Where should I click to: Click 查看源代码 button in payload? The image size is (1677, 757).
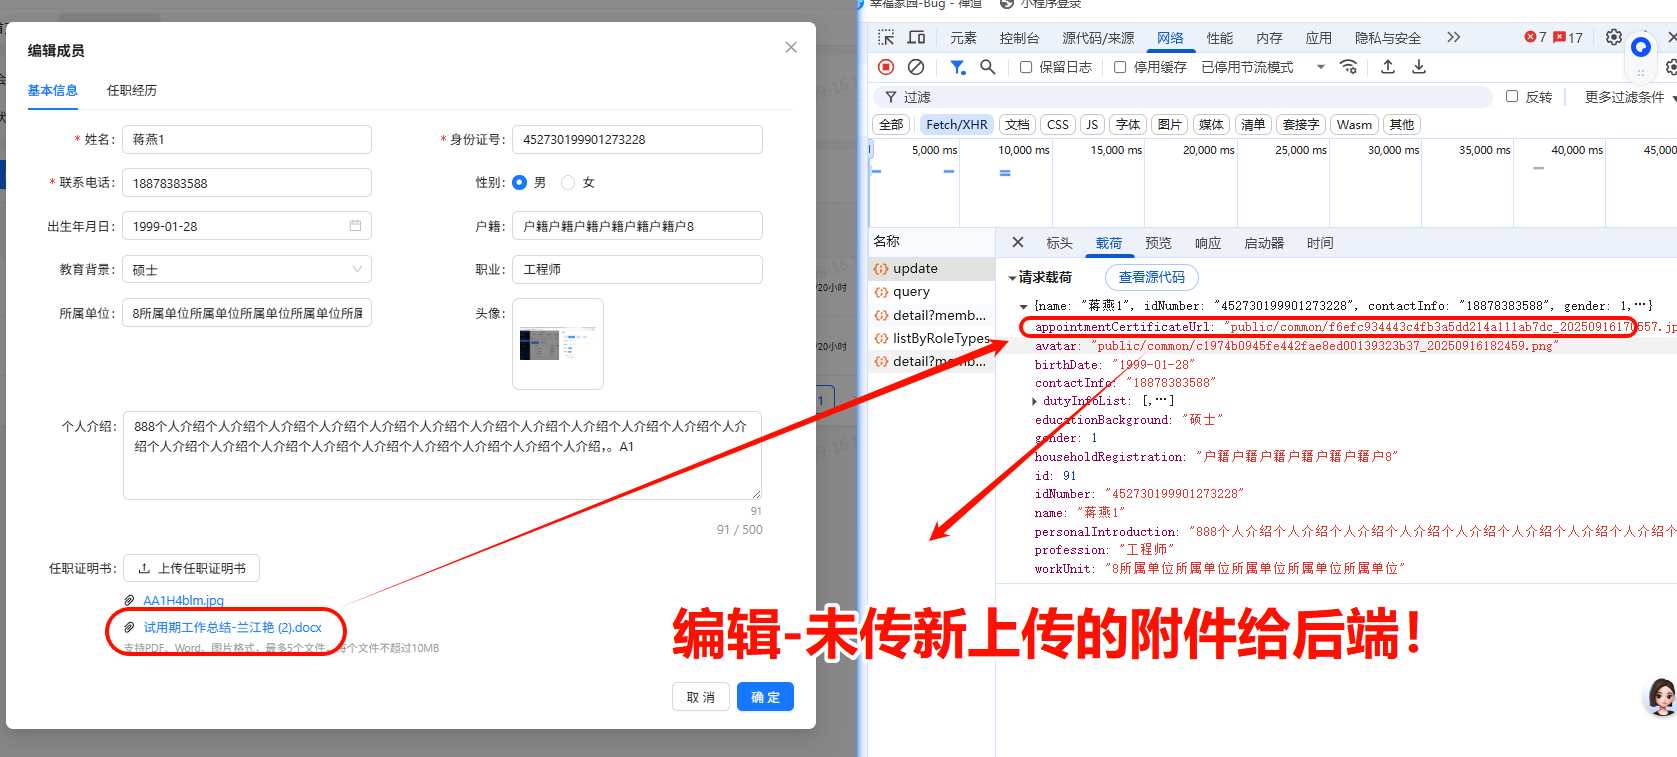point(1151,277)
